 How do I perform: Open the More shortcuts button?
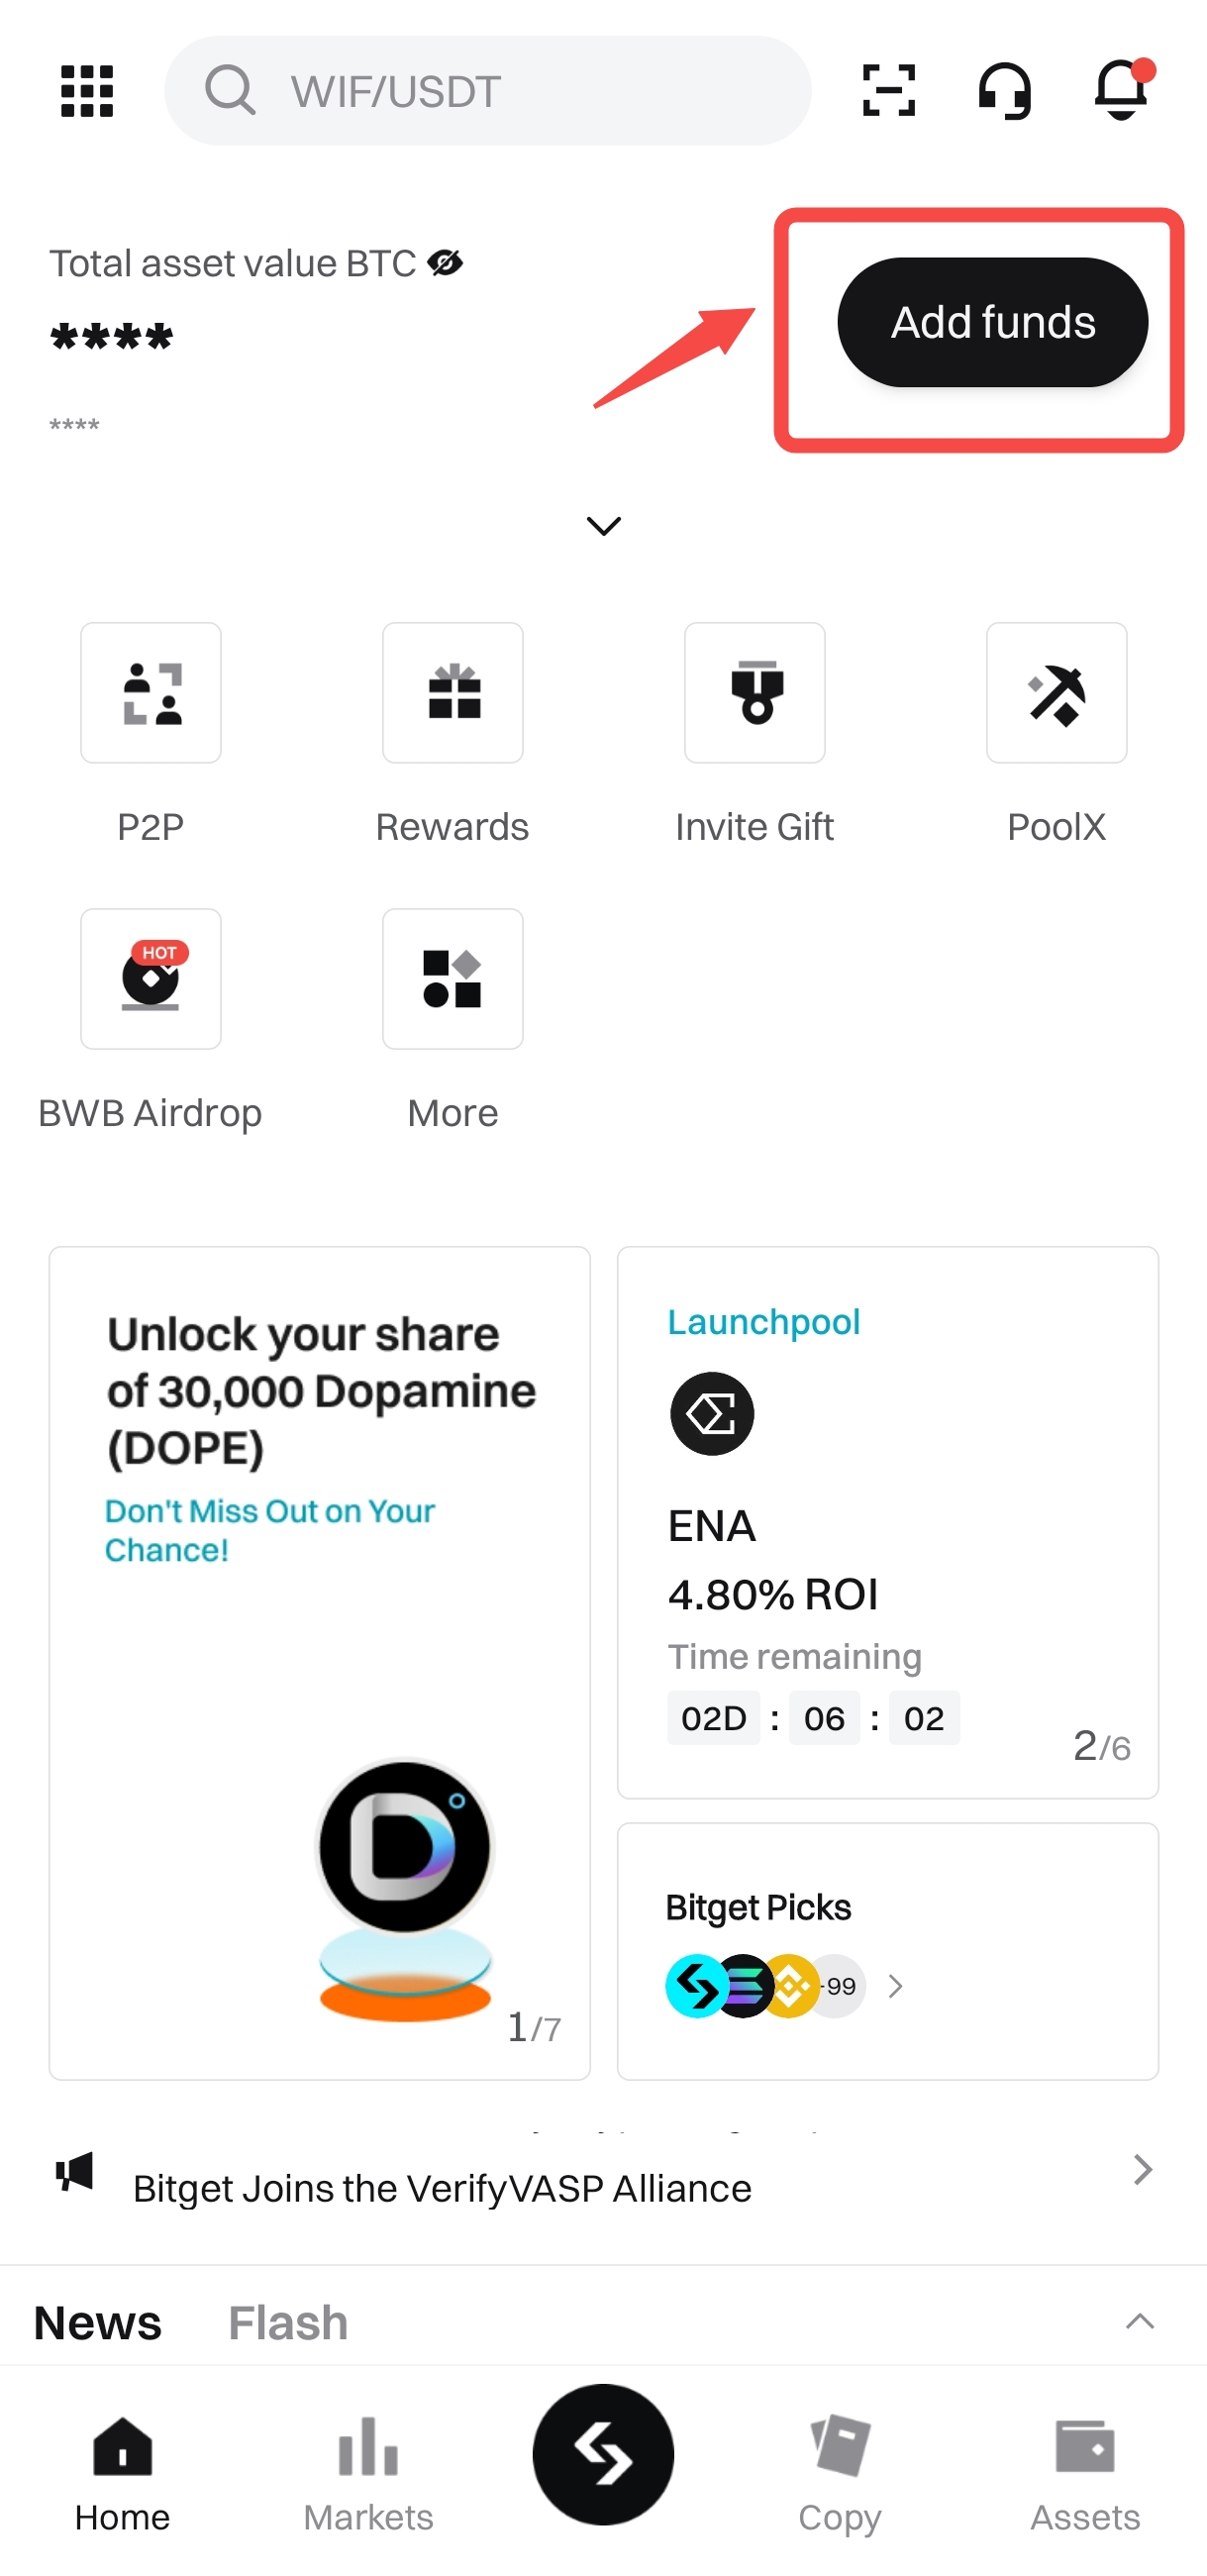pos(453,979)
